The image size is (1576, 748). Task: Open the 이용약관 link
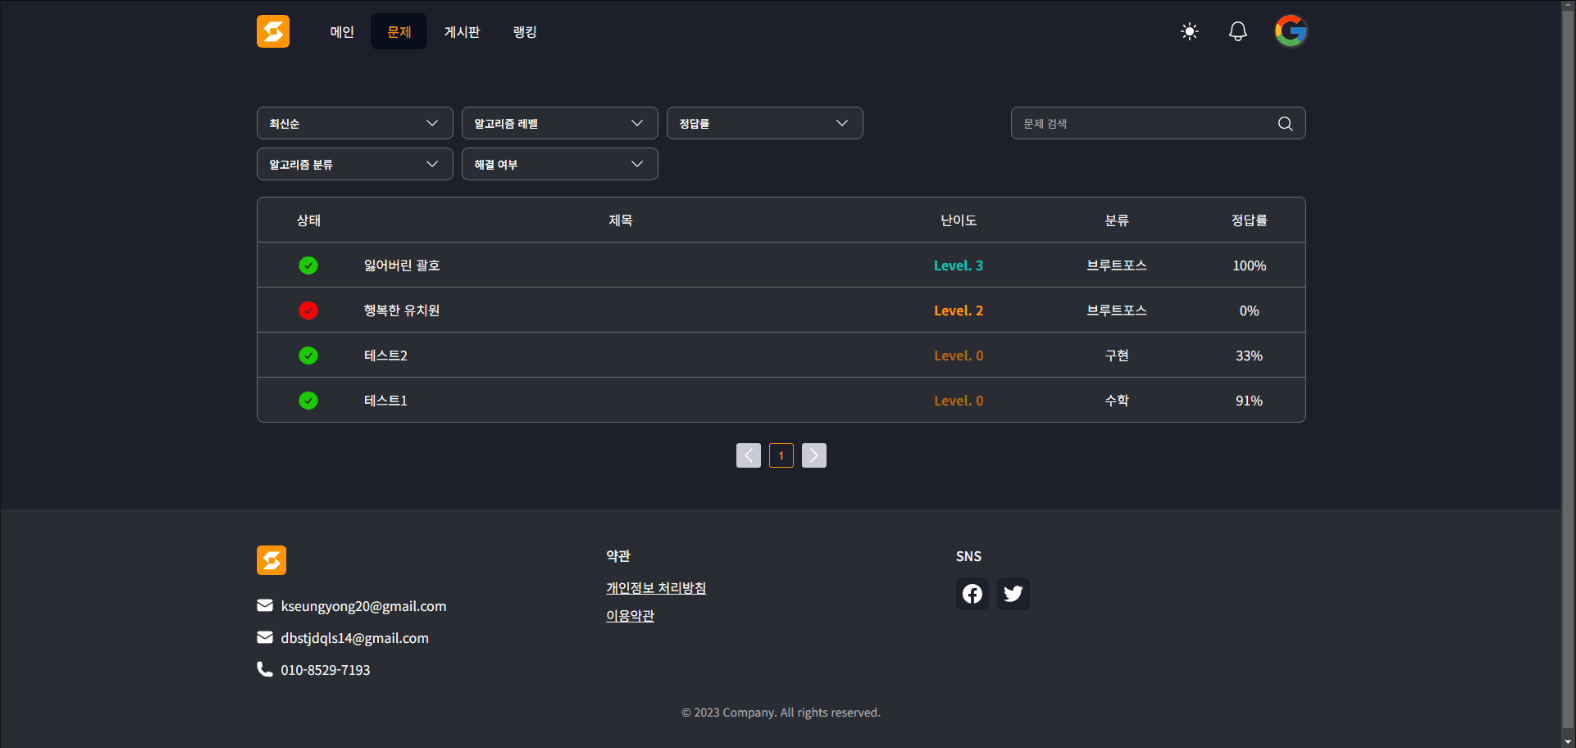pos(630,616)
